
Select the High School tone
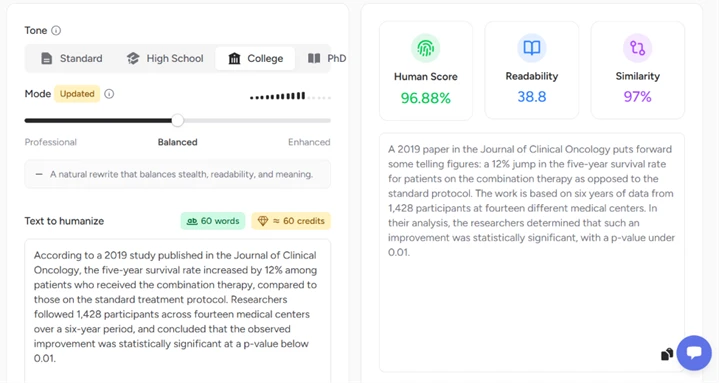tap(165, 59)
